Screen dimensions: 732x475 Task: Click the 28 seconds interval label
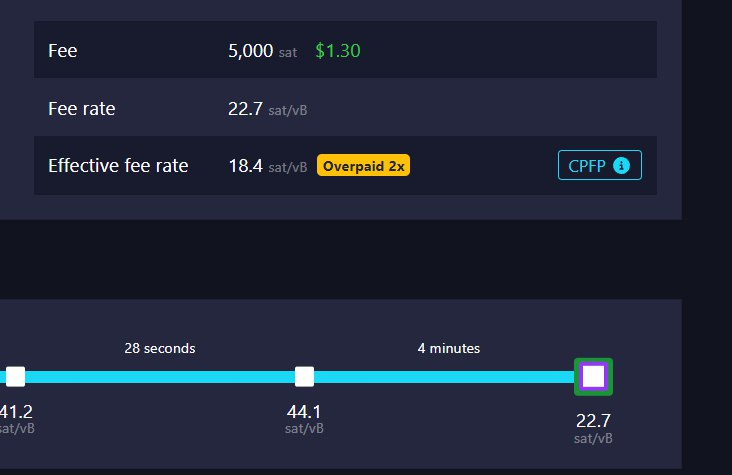[x=160, y=348]
